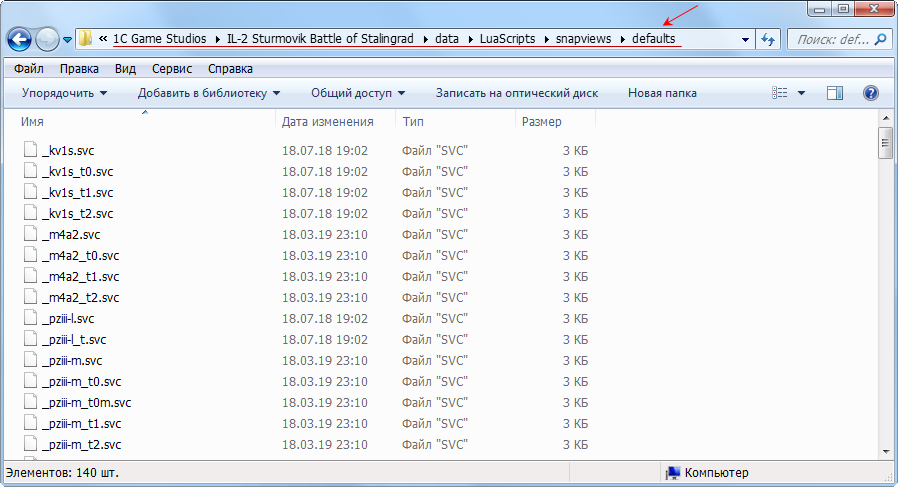Toggle the preview pane icon
This screenshot has height=487, width=898.
tap(835, 93)
